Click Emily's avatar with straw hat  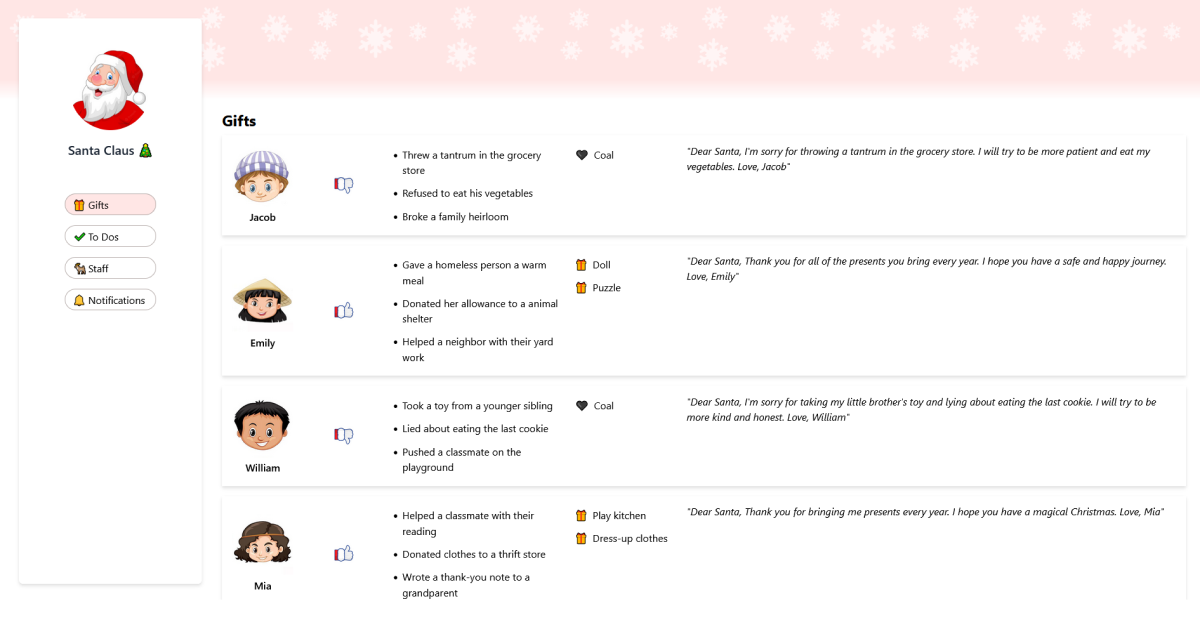[x=262, y=302]
